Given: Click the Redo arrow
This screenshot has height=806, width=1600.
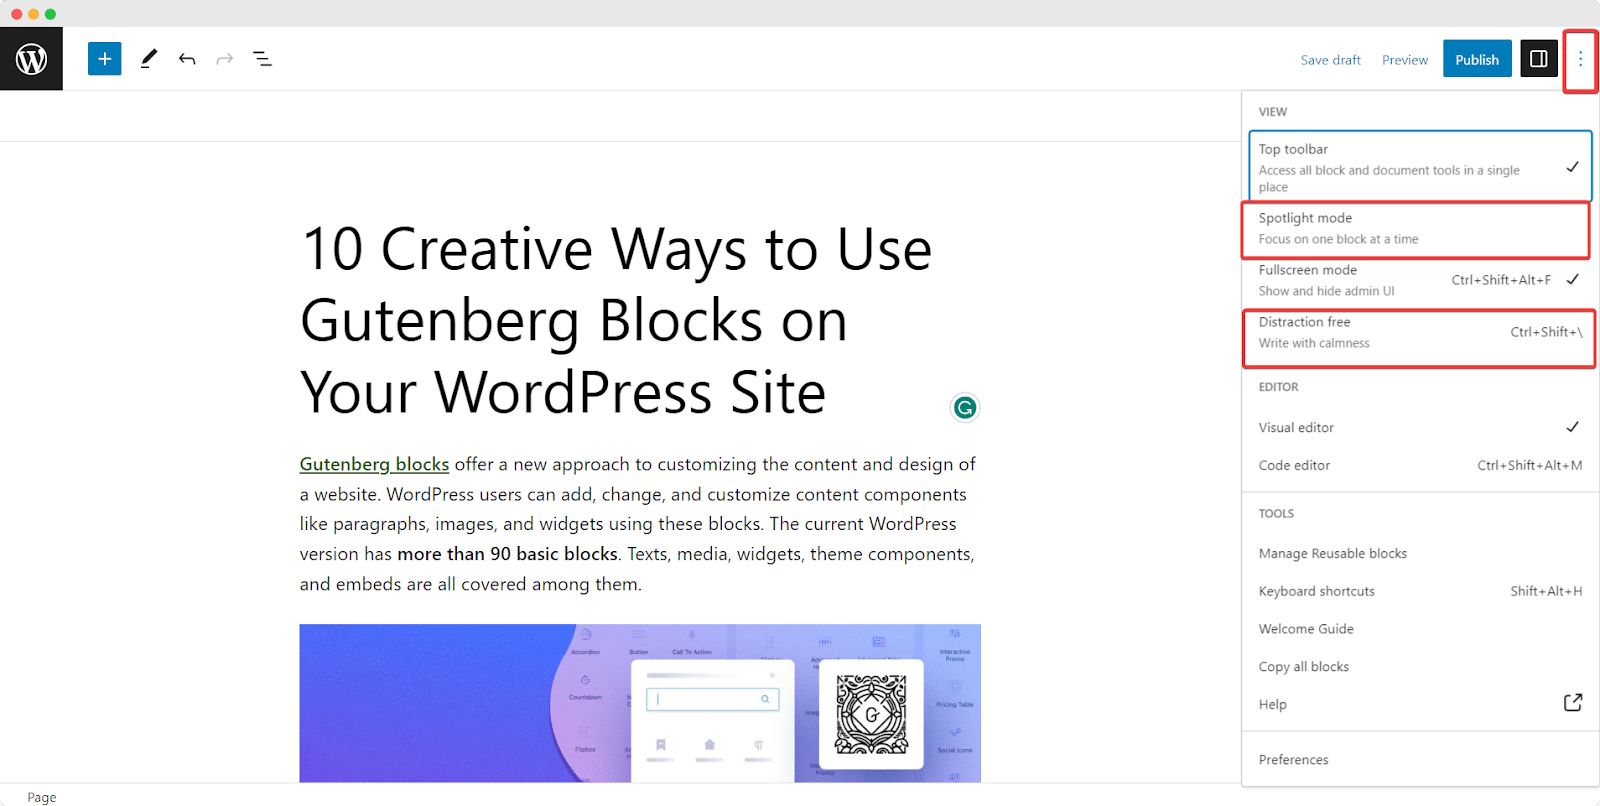Looking at the screenshot, I should [225, 59].
